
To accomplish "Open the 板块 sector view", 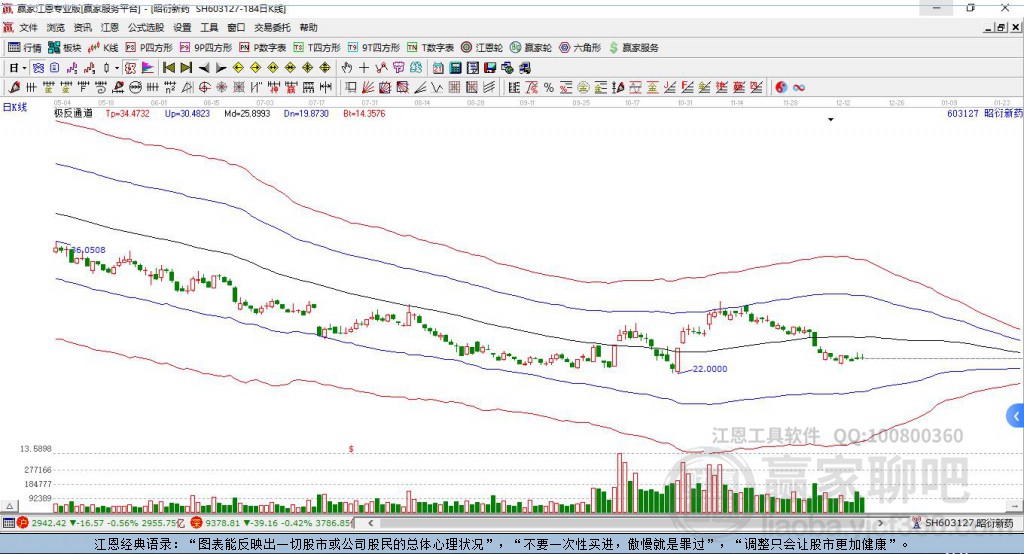I will click(x=65, y=48).
